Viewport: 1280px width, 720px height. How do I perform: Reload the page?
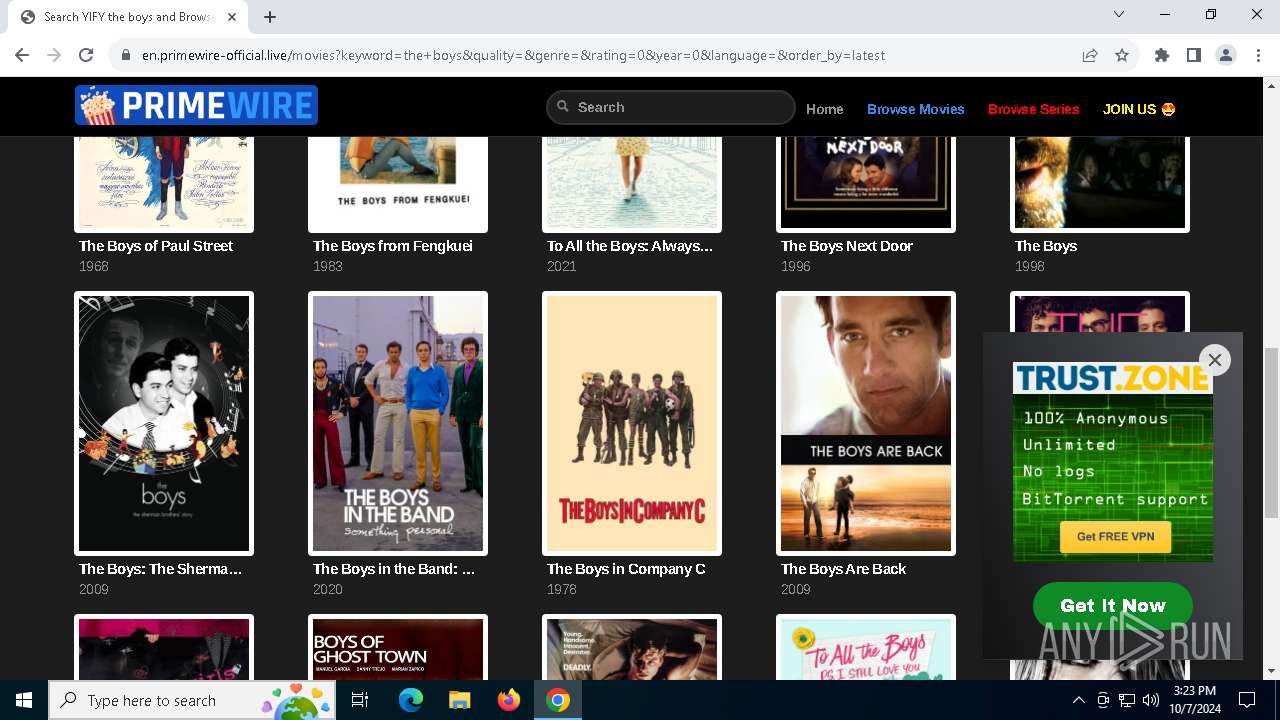(x=86, y=55)
